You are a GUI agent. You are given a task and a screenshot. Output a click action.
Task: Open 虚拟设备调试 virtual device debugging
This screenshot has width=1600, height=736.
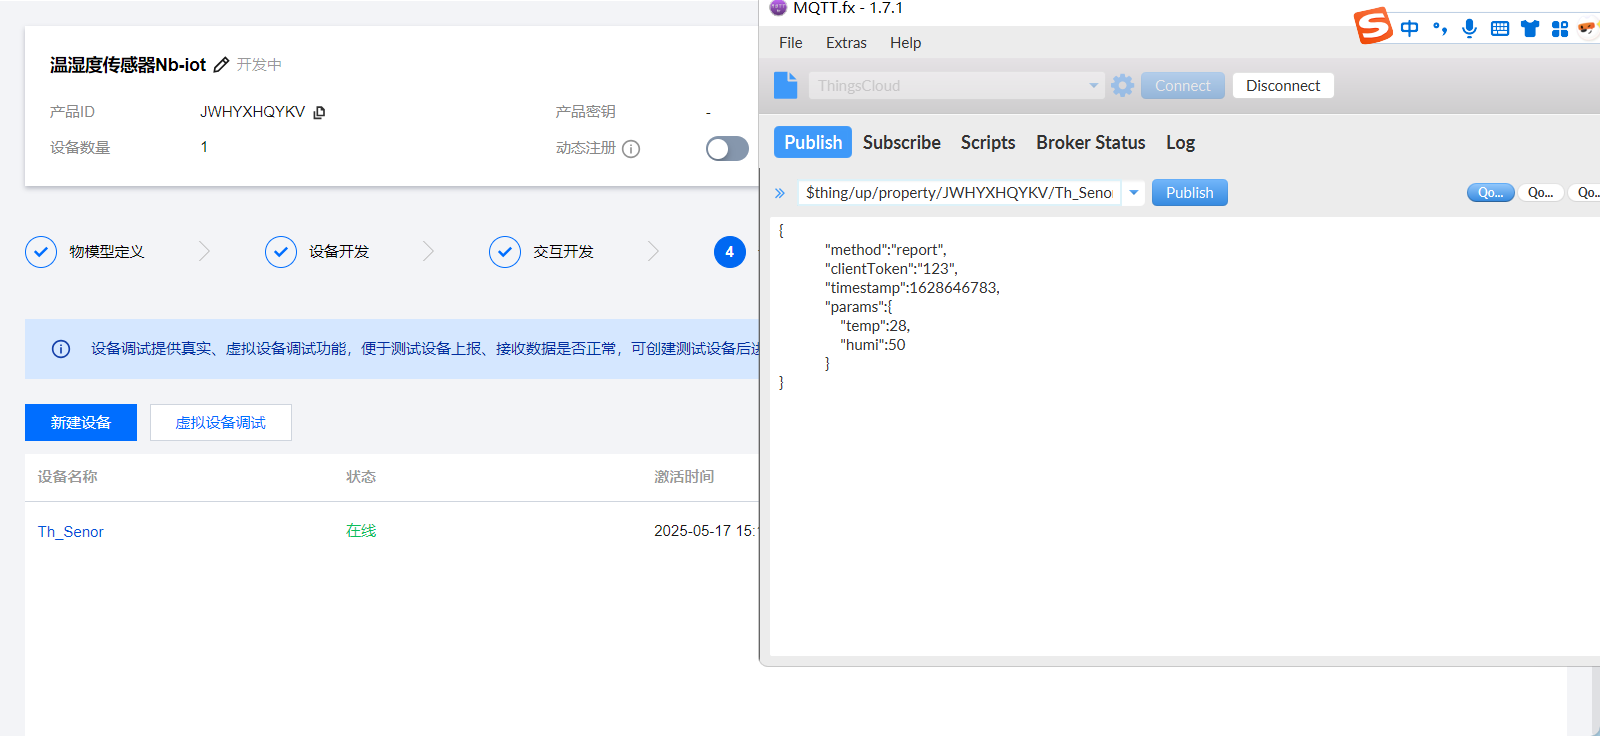click(x=221, y=423)
